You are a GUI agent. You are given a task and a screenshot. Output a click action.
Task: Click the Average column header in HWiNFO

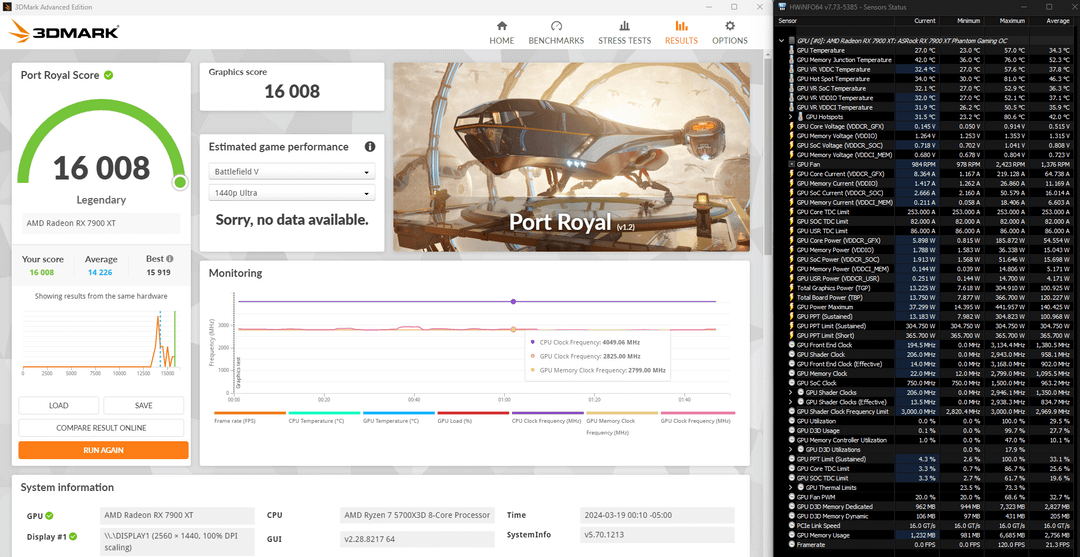(1059, 21)
